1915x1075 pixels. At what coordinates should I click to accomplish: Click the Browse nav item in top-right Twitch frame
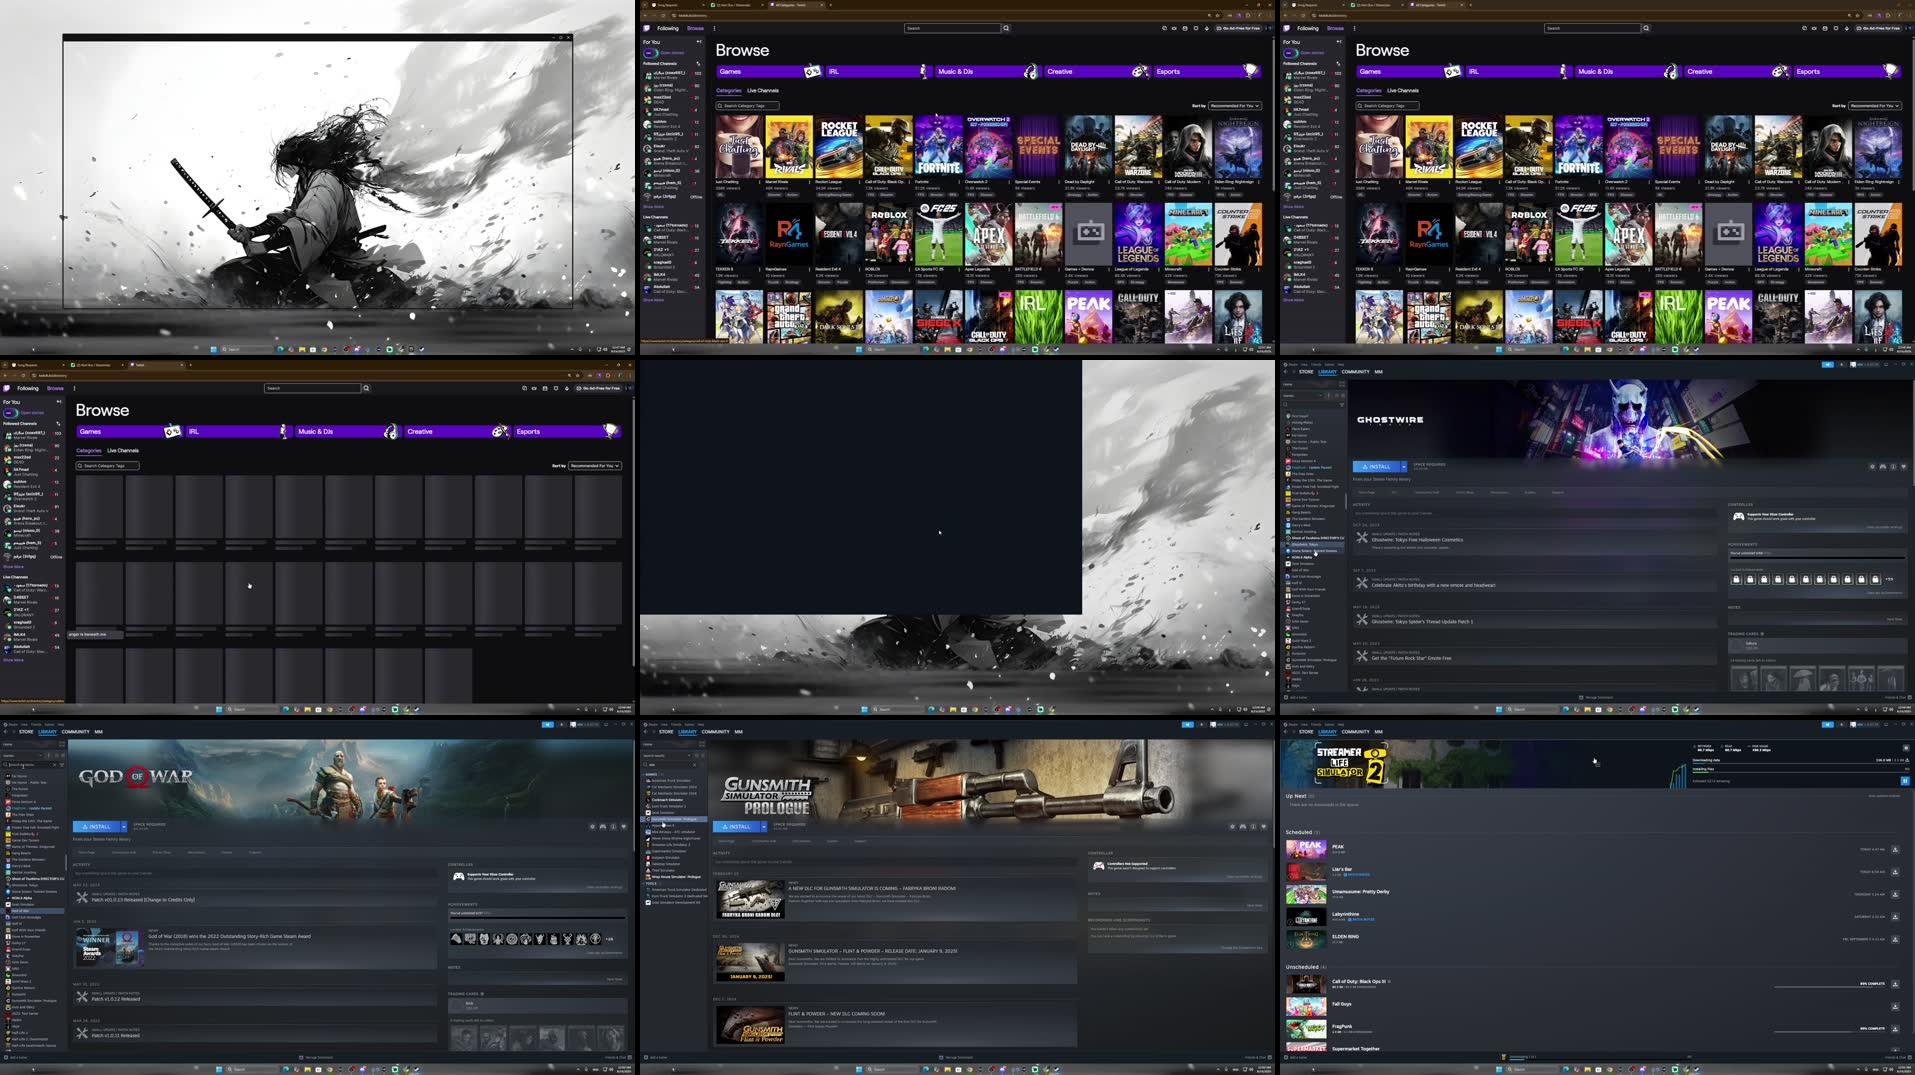tap(1335, 28)
